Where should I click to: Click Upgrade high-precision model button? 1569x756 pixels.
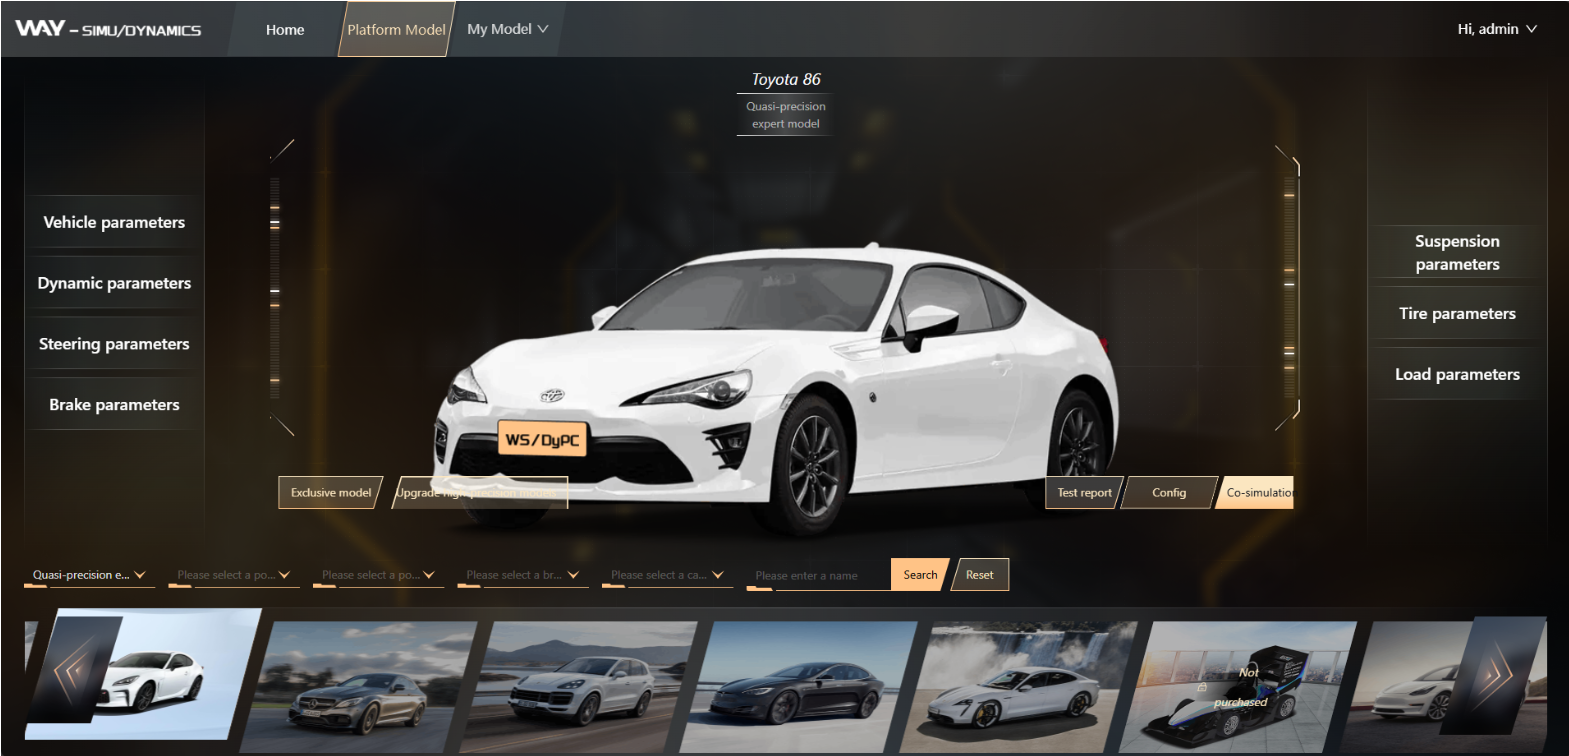pyautogui.click(x=480, y=492)
